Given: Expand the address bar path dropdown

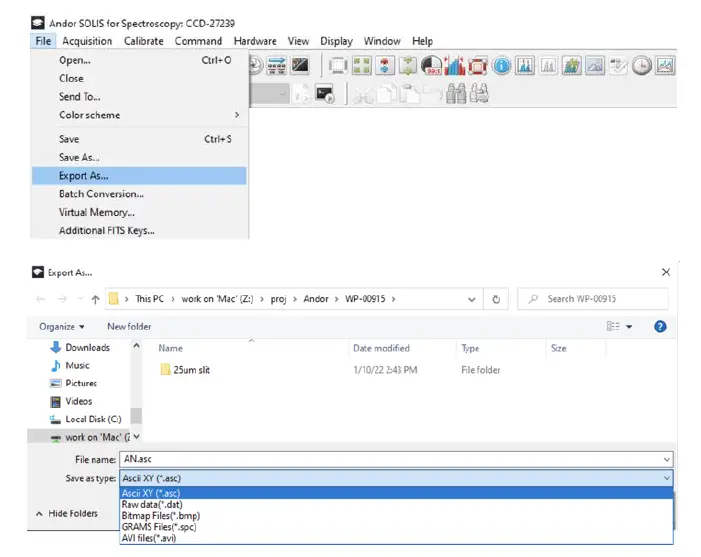Looking at the screenshot, I should tap(471, 300).
